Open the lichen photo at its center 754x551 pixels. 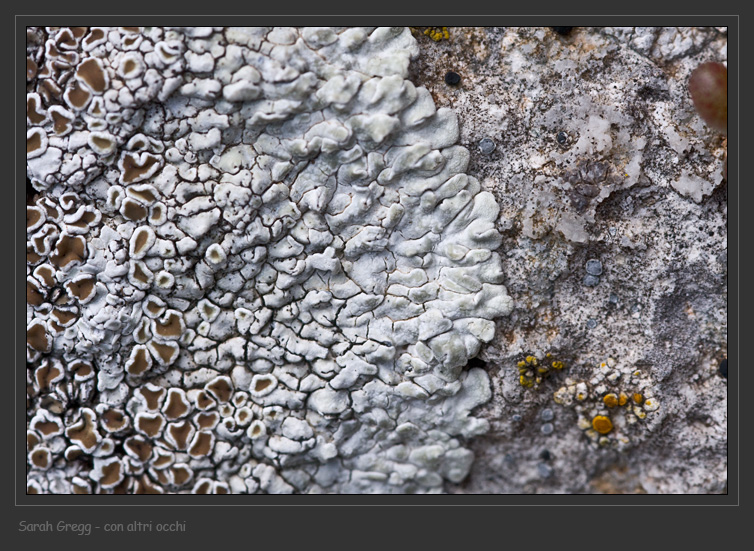click(377, 260)
